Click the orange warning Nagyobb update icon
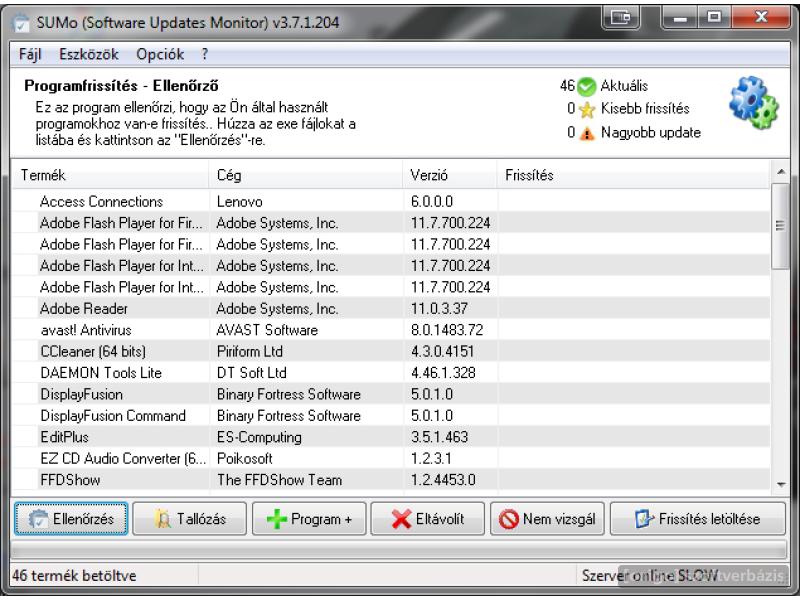Image resolution: width=800 pixels, height=600 pixels. pyautogui.click(x=587, y=134)
